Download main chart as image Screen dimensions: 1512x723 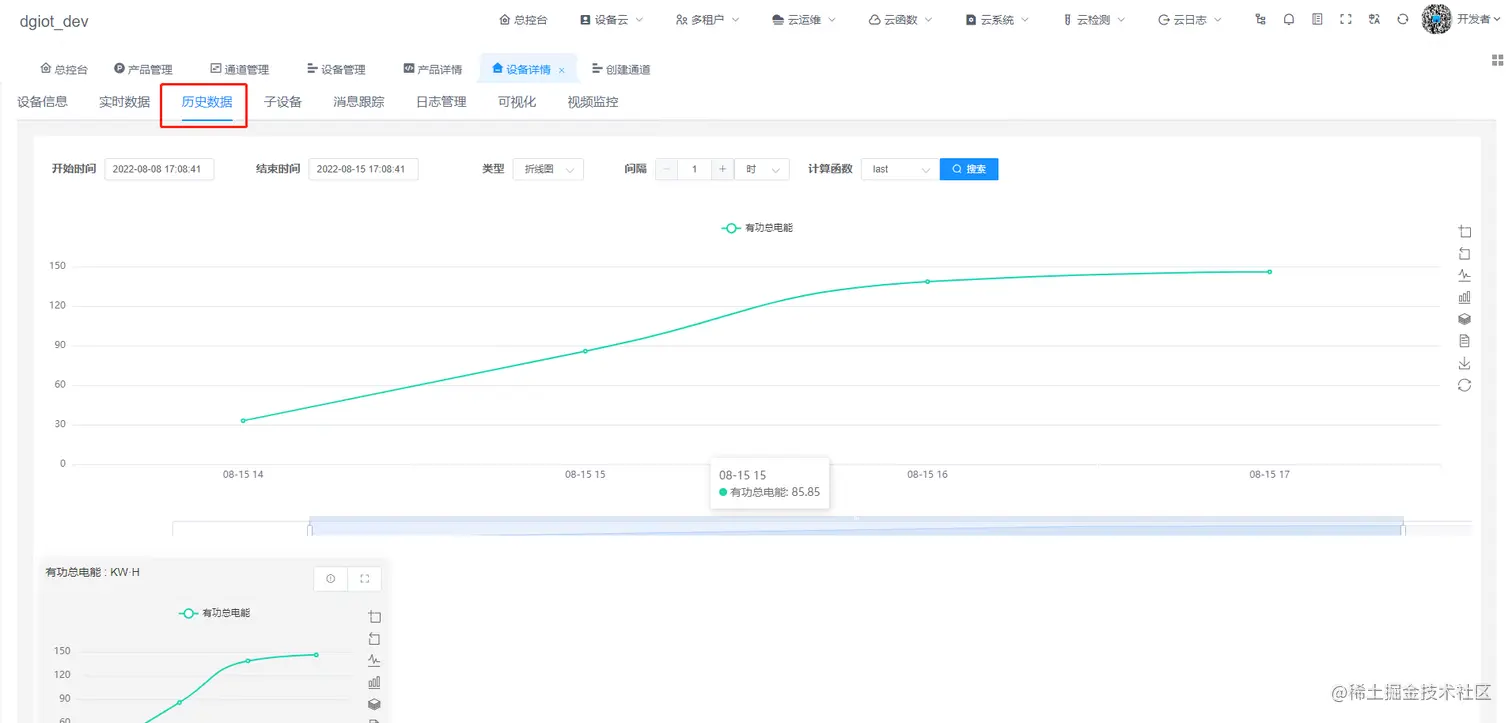coord(1464,363)
